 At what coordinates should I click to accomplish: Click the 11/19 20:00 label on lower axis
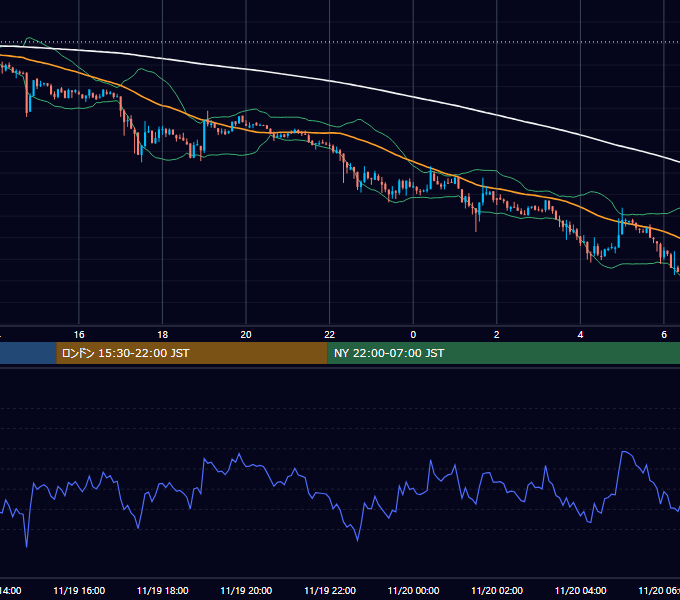click(246, 590)
